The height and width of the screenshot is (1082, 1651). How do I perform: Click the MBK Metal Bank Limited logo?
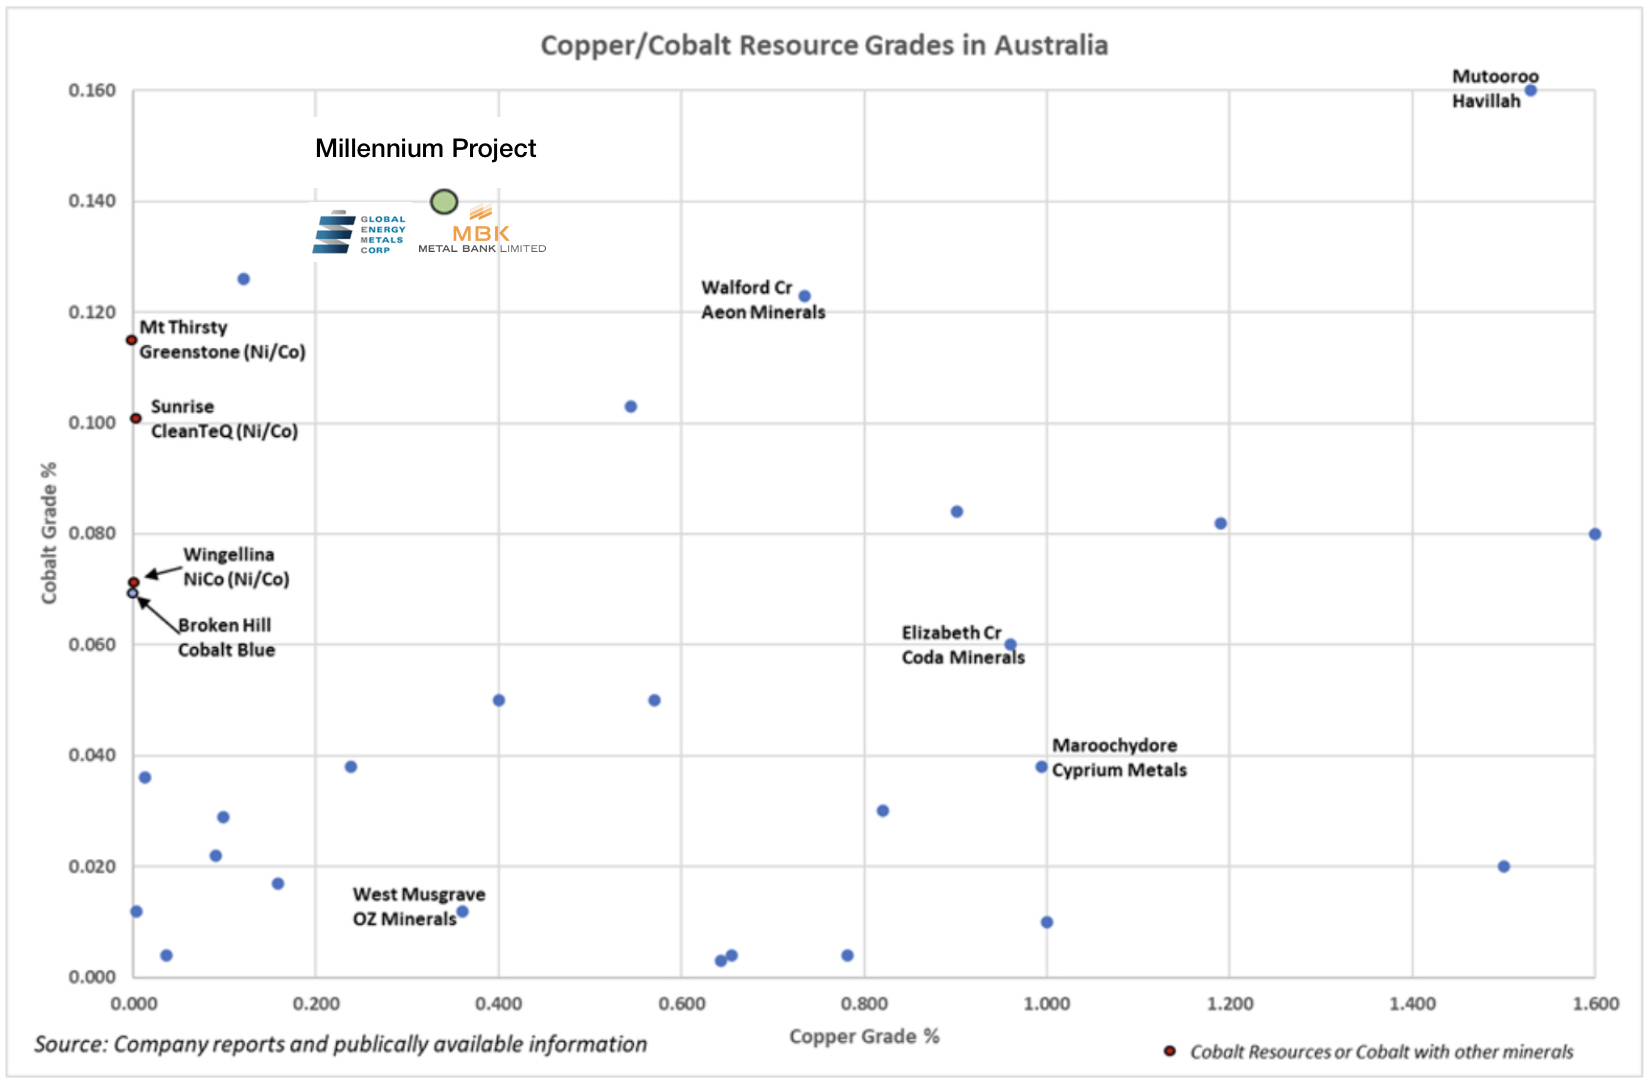point(482,230)
